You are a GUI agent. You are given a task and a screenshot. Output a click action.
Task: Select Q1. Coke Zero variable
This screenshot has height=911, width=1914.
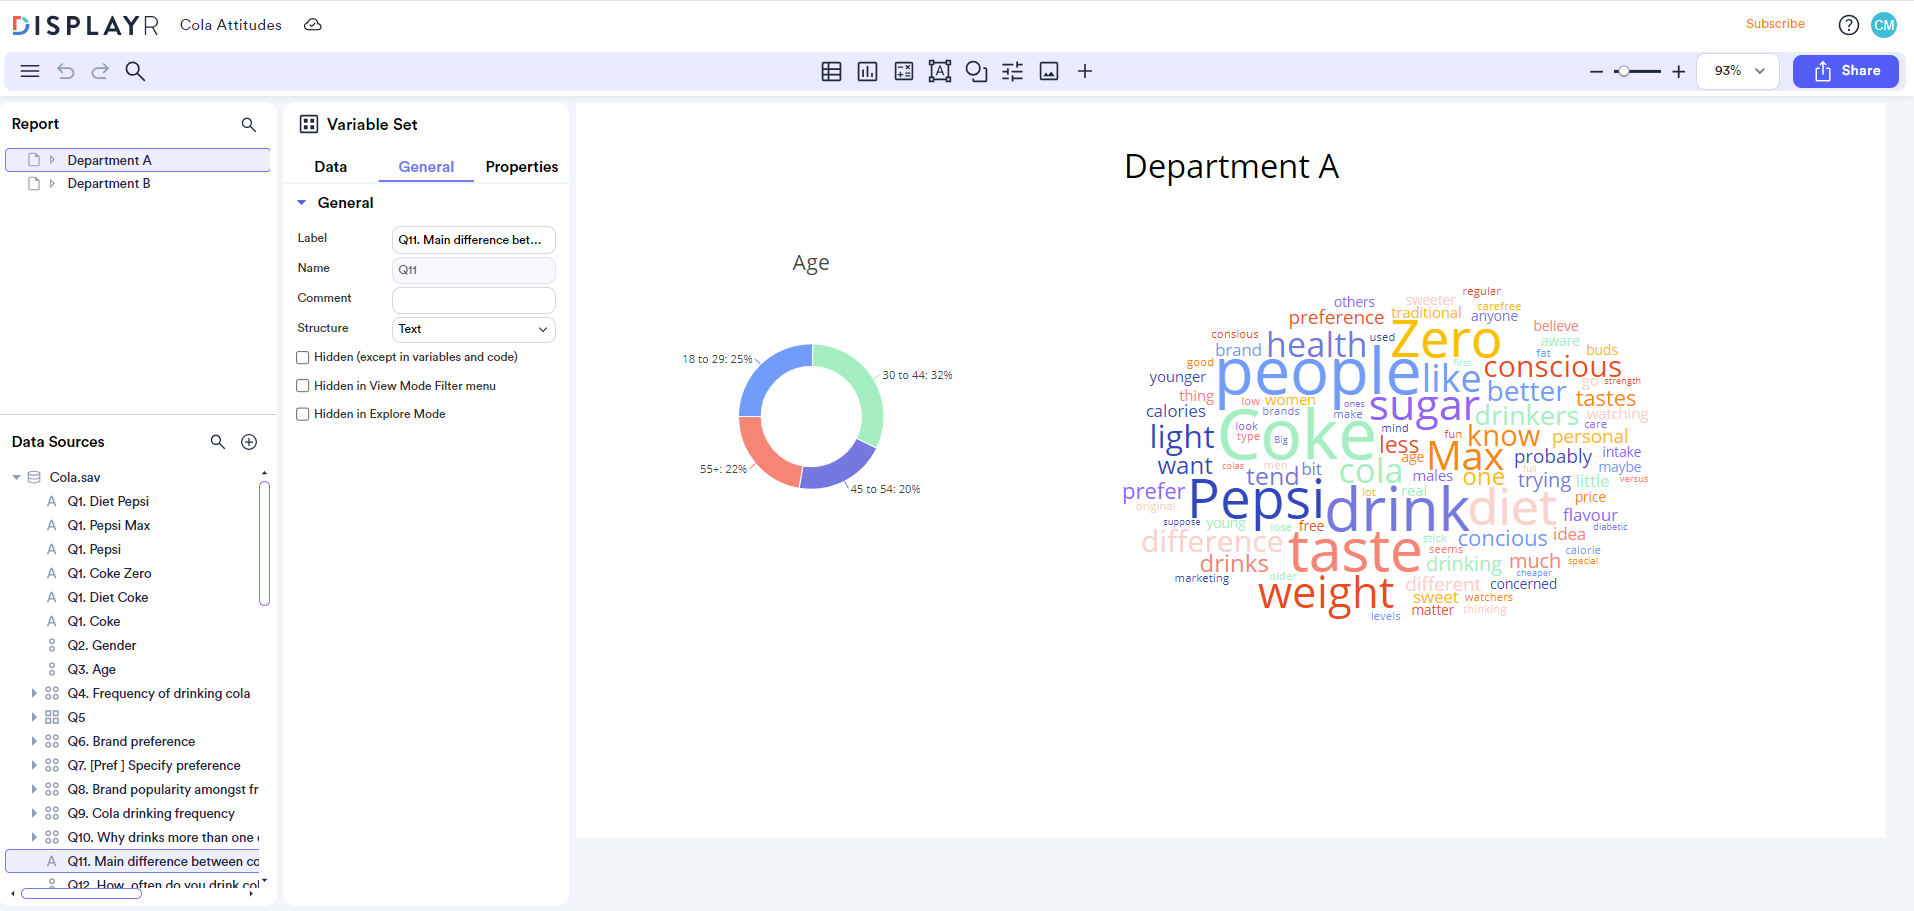[110, 573]
